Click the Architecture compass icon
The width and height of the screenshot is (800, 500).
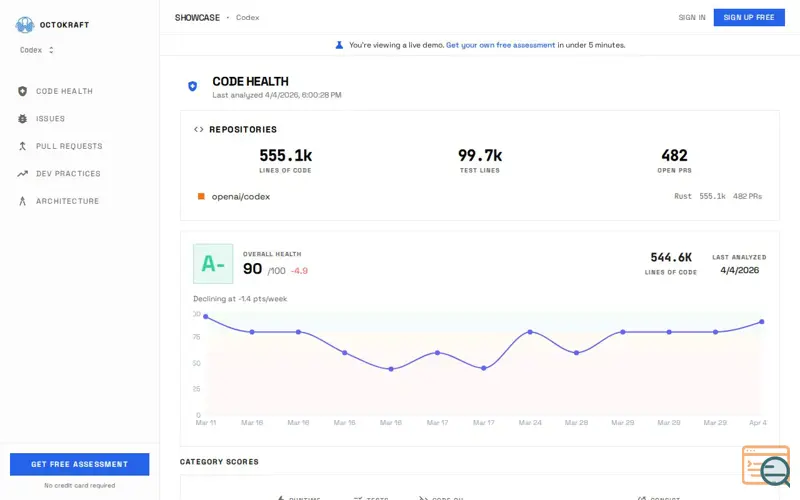[x=22, y=202]
